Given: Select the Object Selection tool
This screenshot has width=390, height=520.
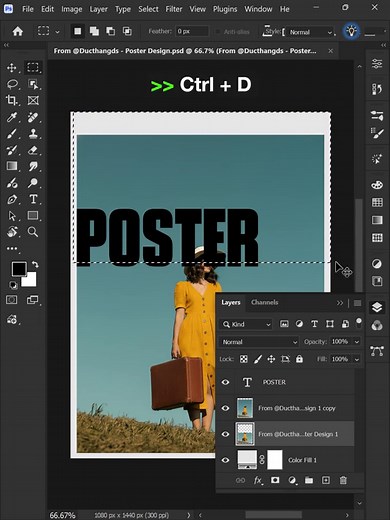Looking at the screenshot, I should point(33,84).
